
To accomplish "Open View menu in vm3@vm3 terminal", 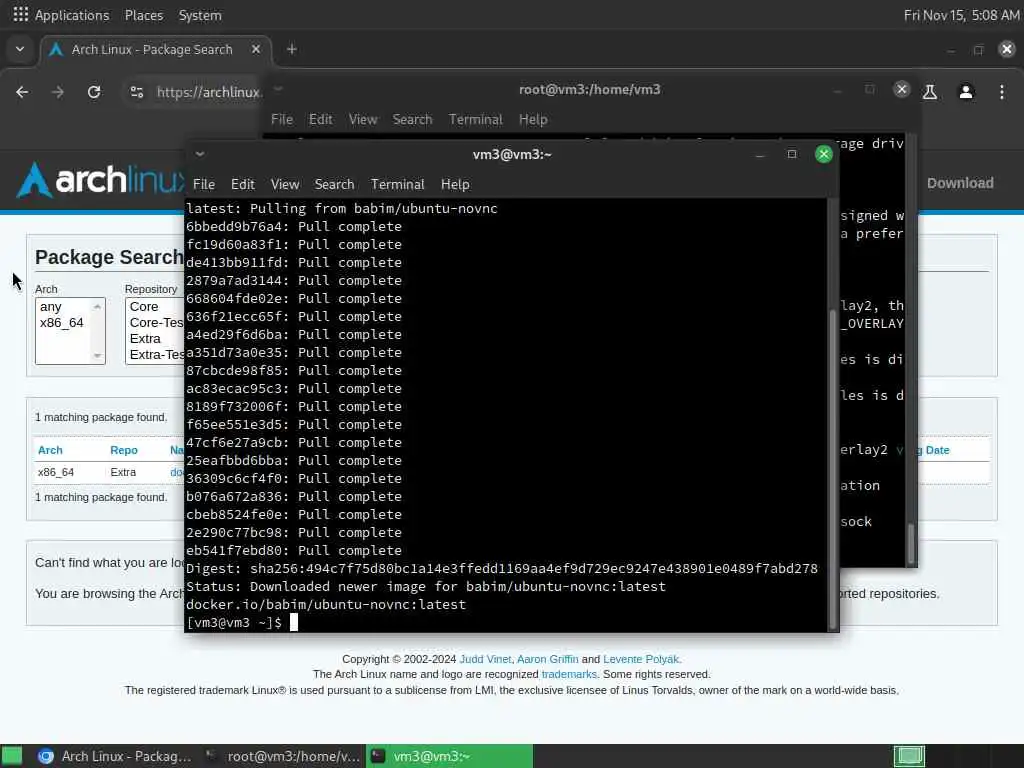I will (285, 184).
